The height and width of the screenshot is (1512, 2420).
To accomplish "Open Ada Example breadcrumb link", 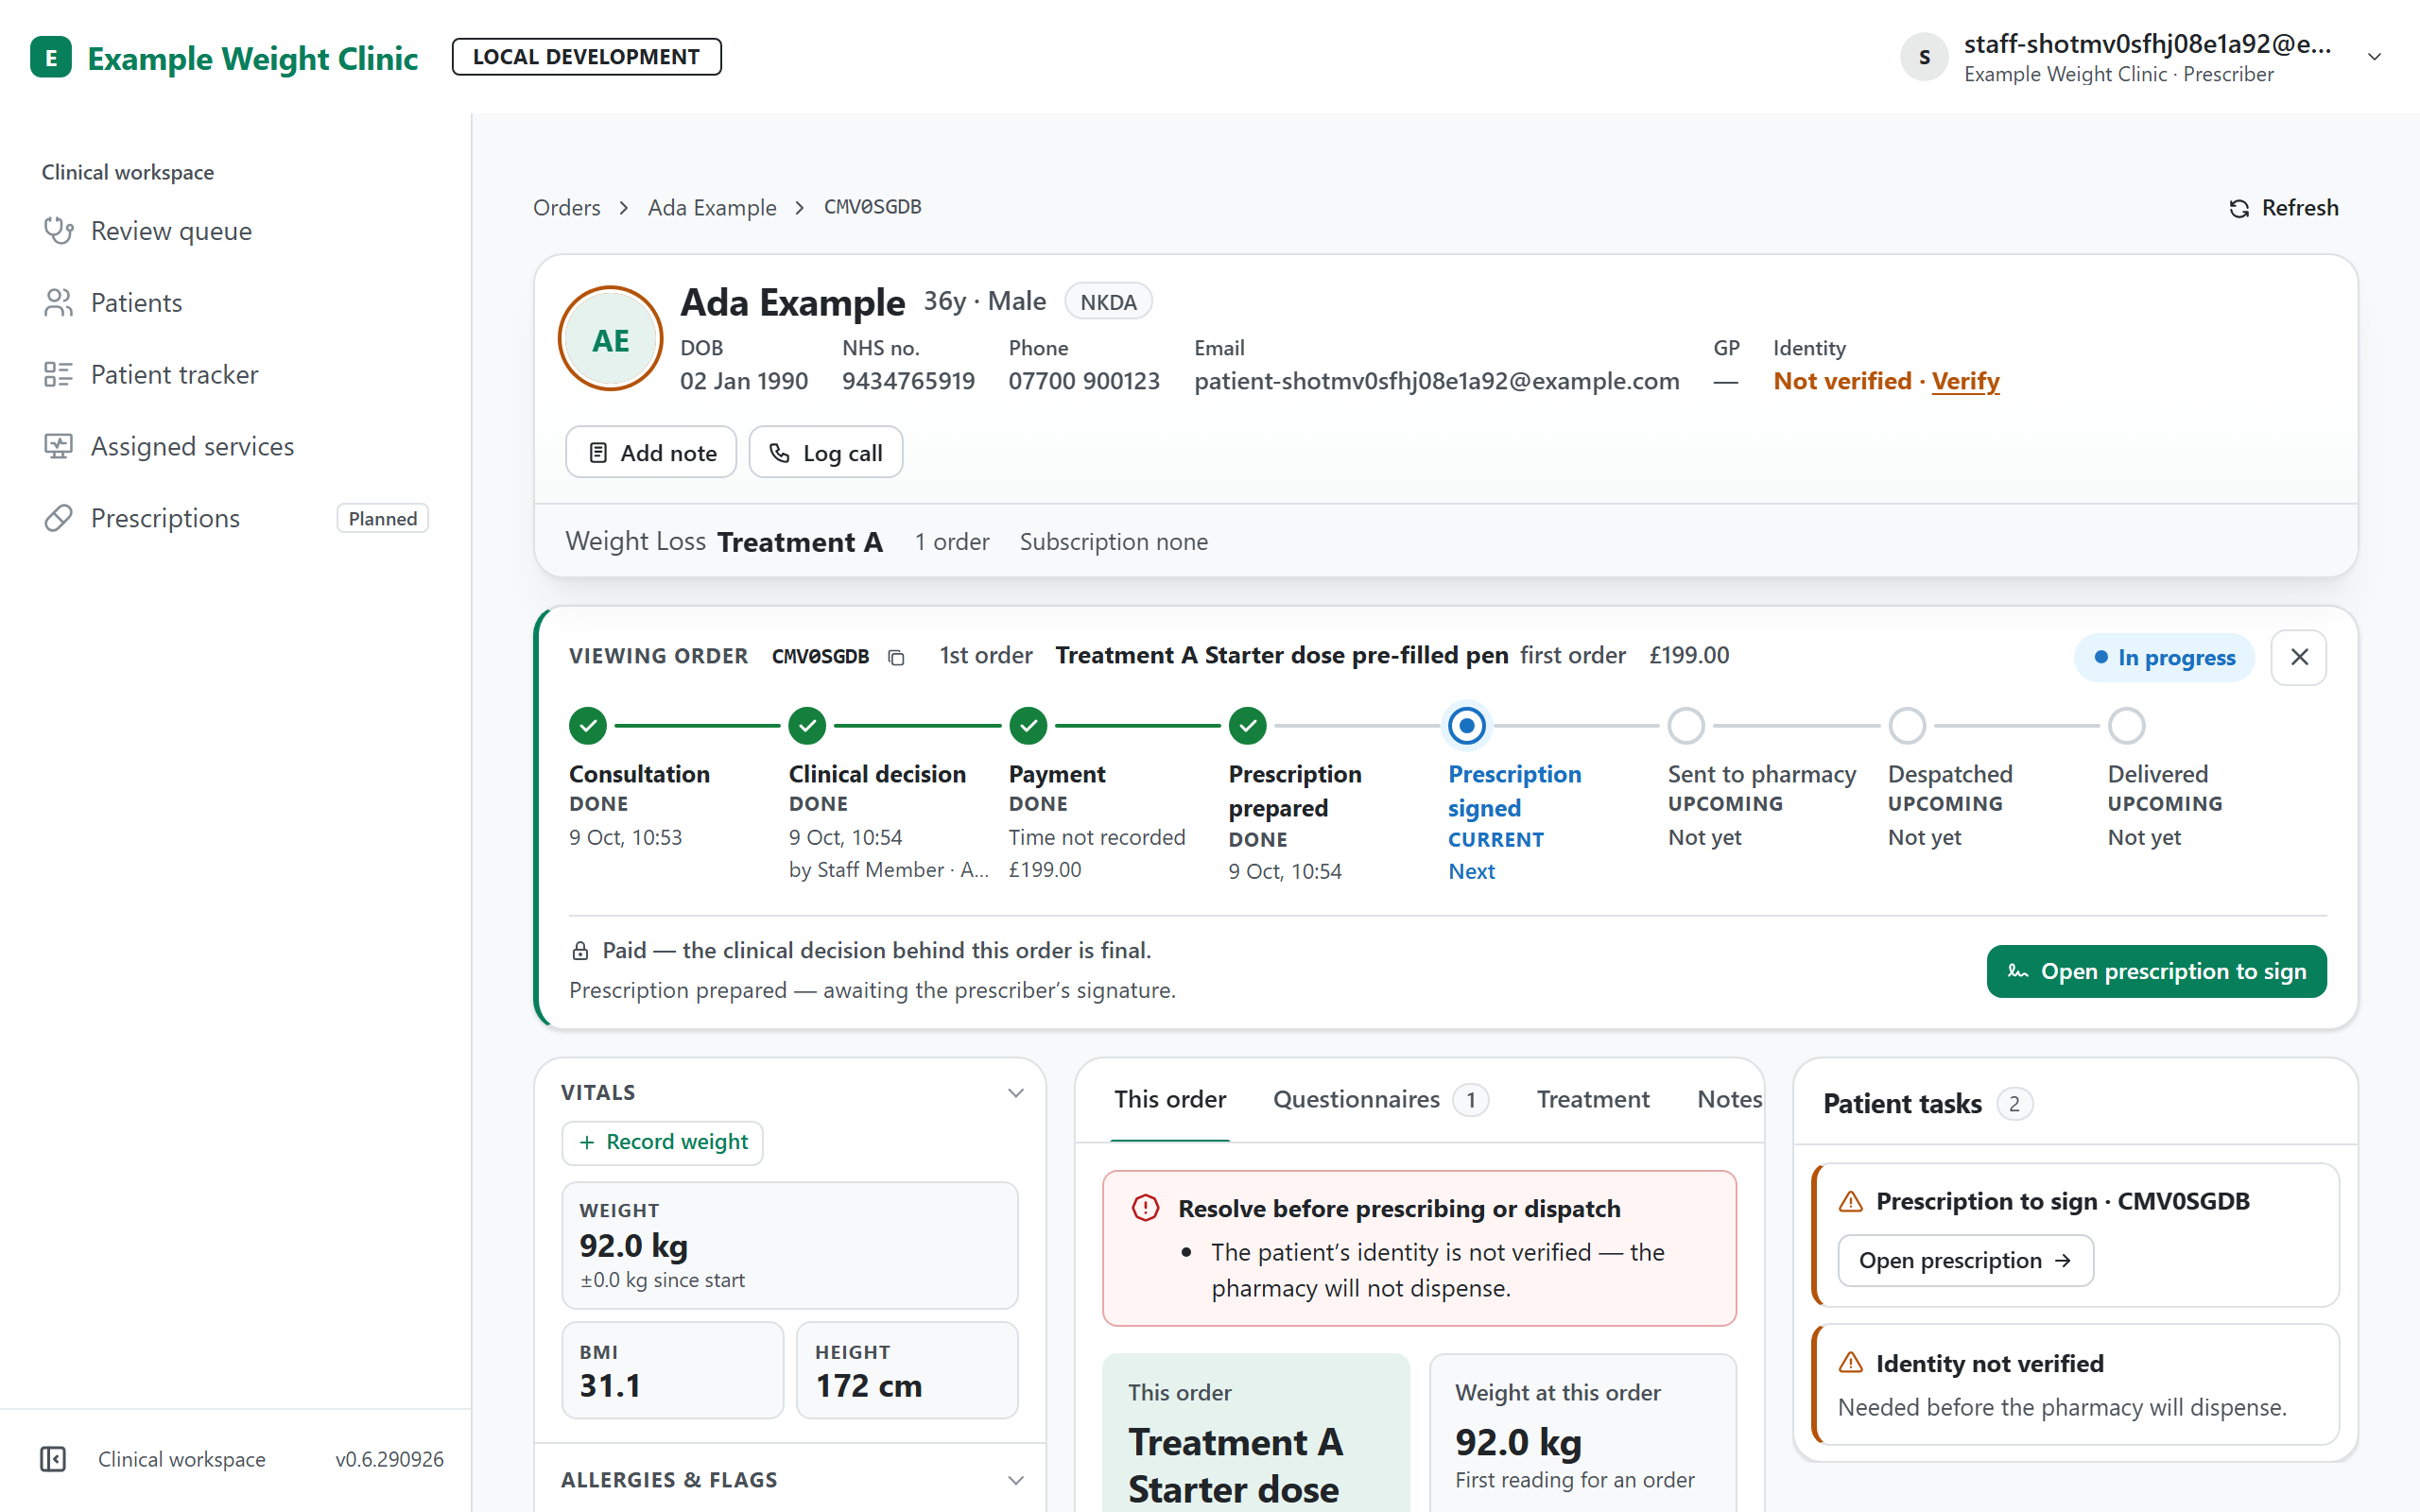I will (x=712, y=208).
